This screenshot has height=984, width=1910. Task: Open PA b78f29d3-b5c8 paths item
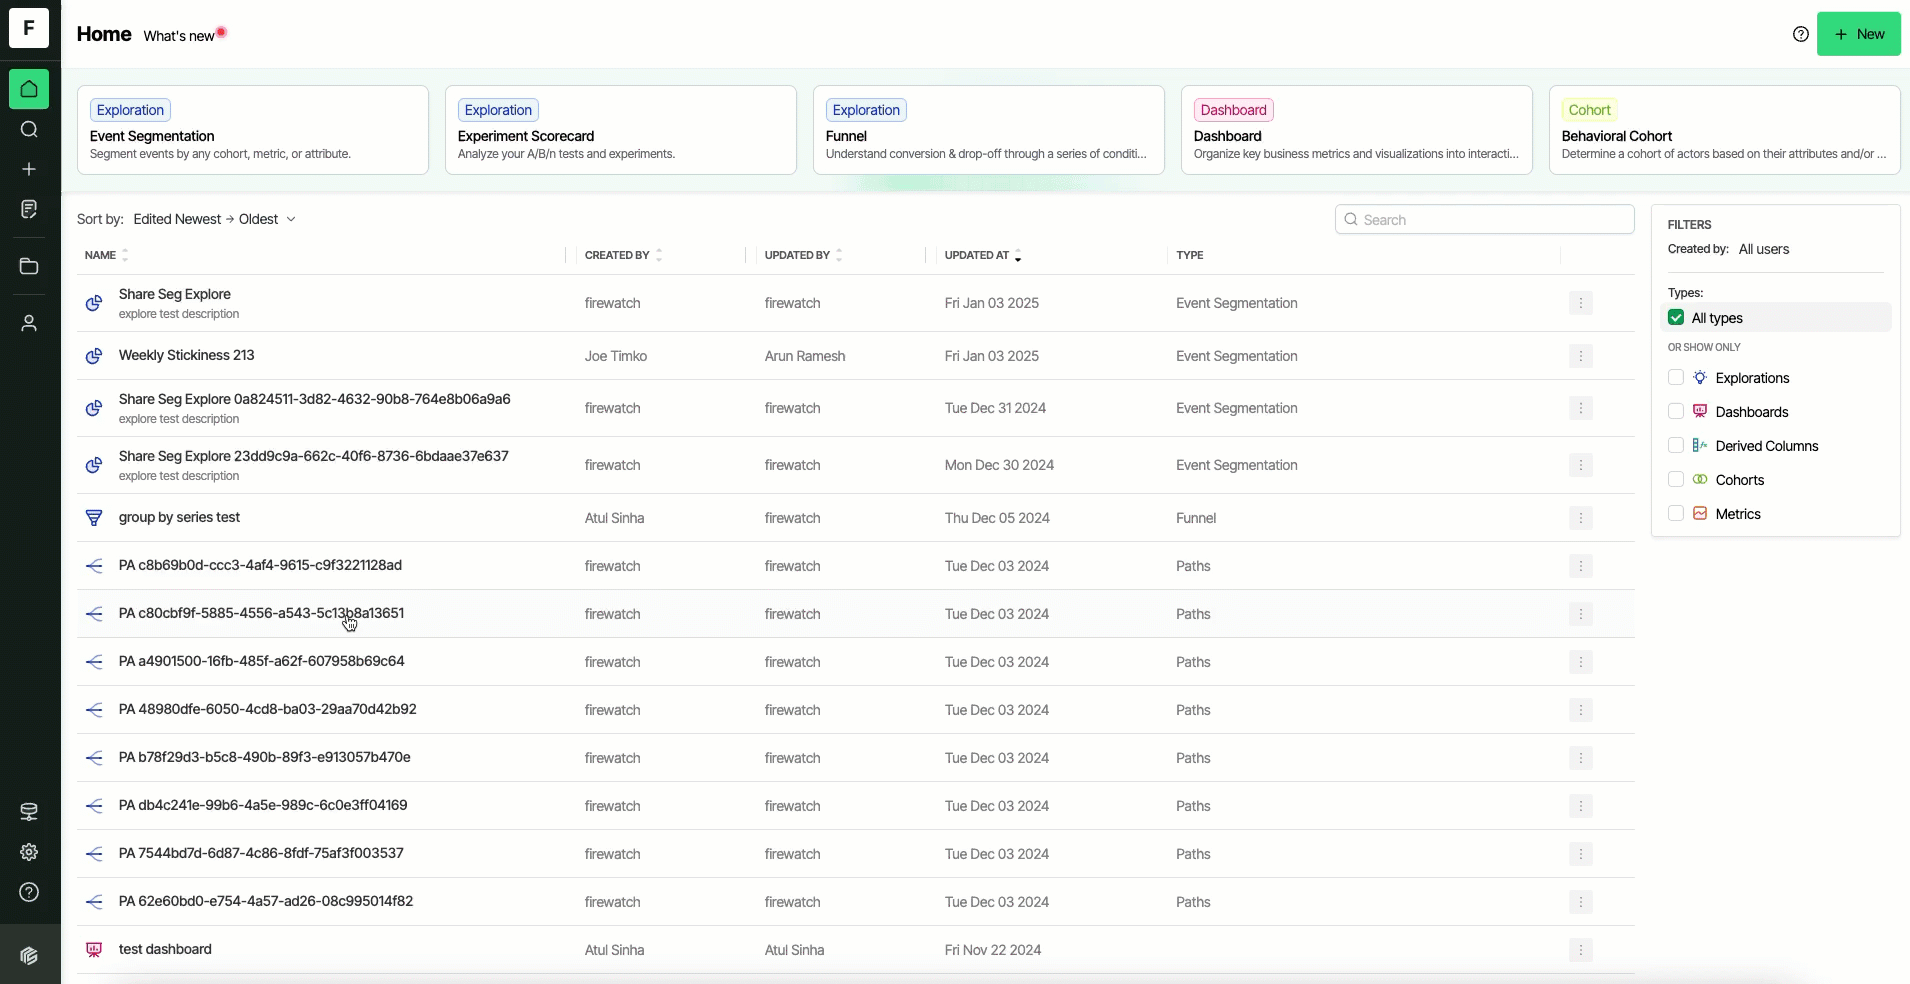click(x=264, y=757)
